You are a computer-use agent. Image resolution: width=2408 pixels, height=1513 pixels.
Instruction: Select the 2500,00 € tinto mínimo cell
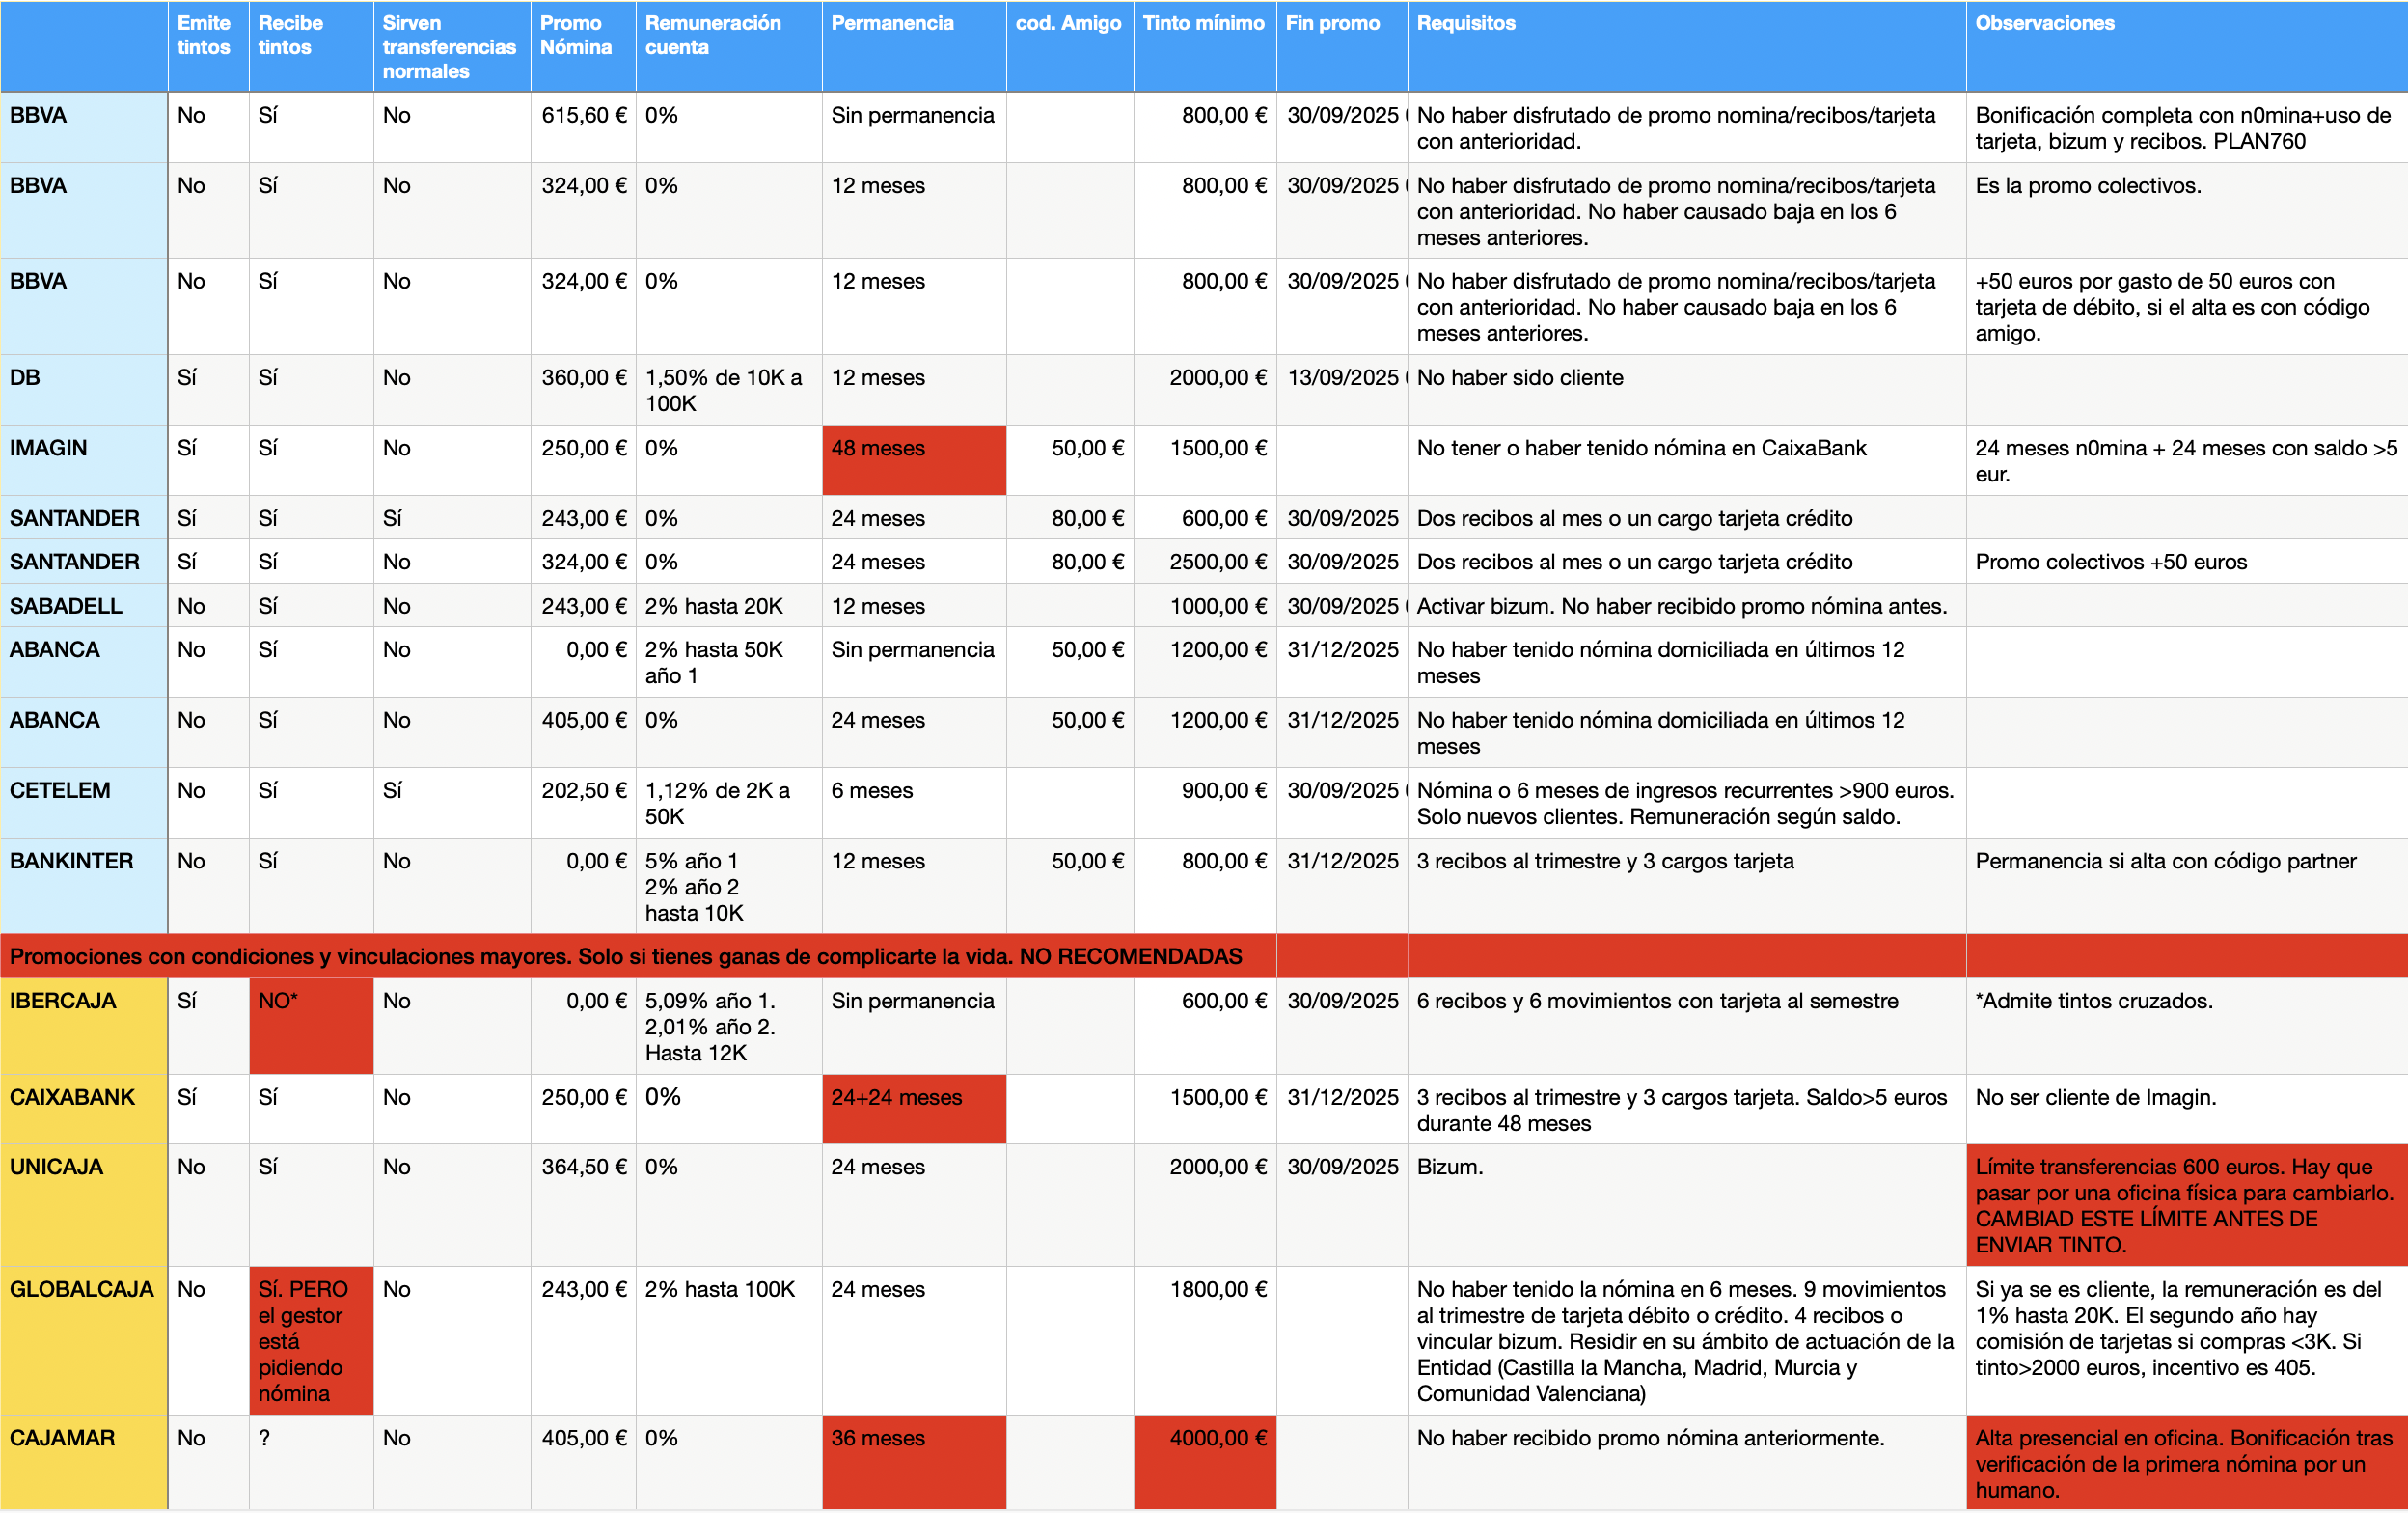pos(1205,561)
